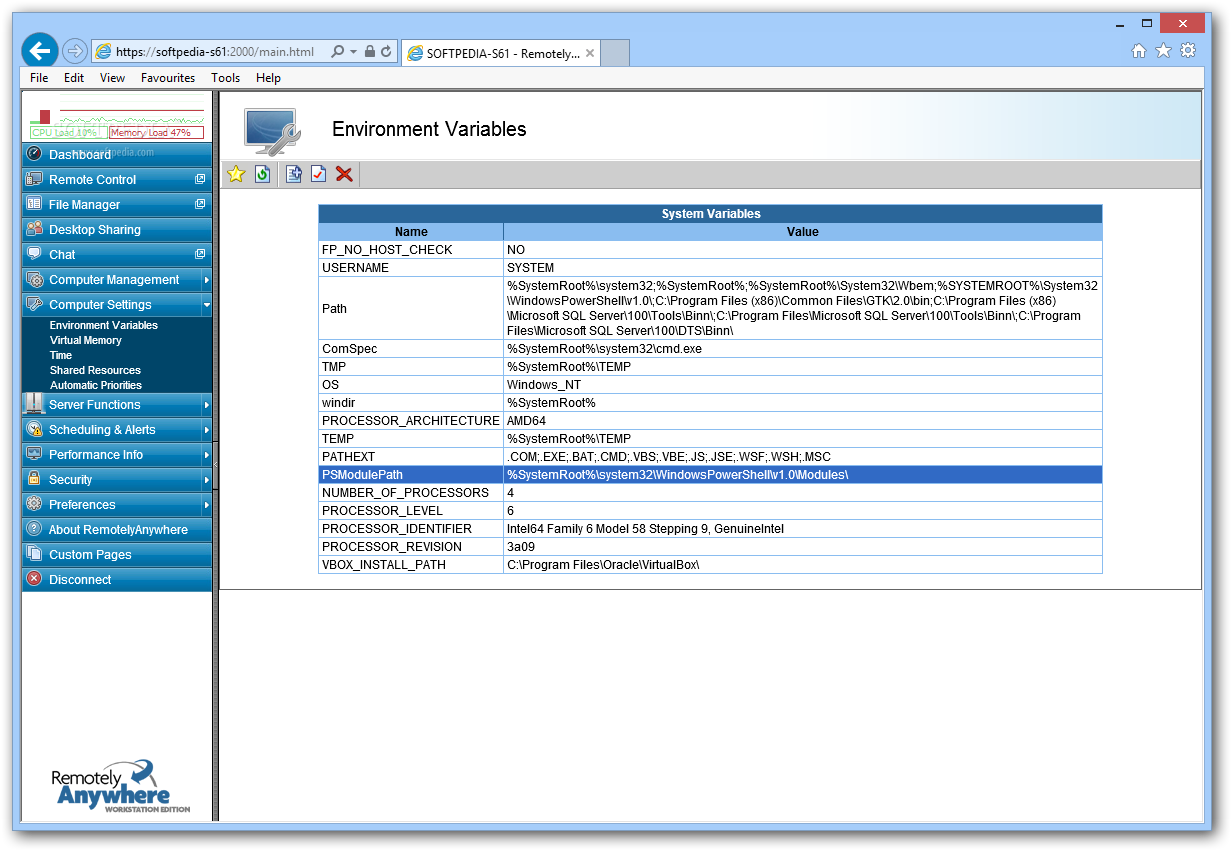
Task: Open the Shared Resources link
Action: tap(95, 370)
